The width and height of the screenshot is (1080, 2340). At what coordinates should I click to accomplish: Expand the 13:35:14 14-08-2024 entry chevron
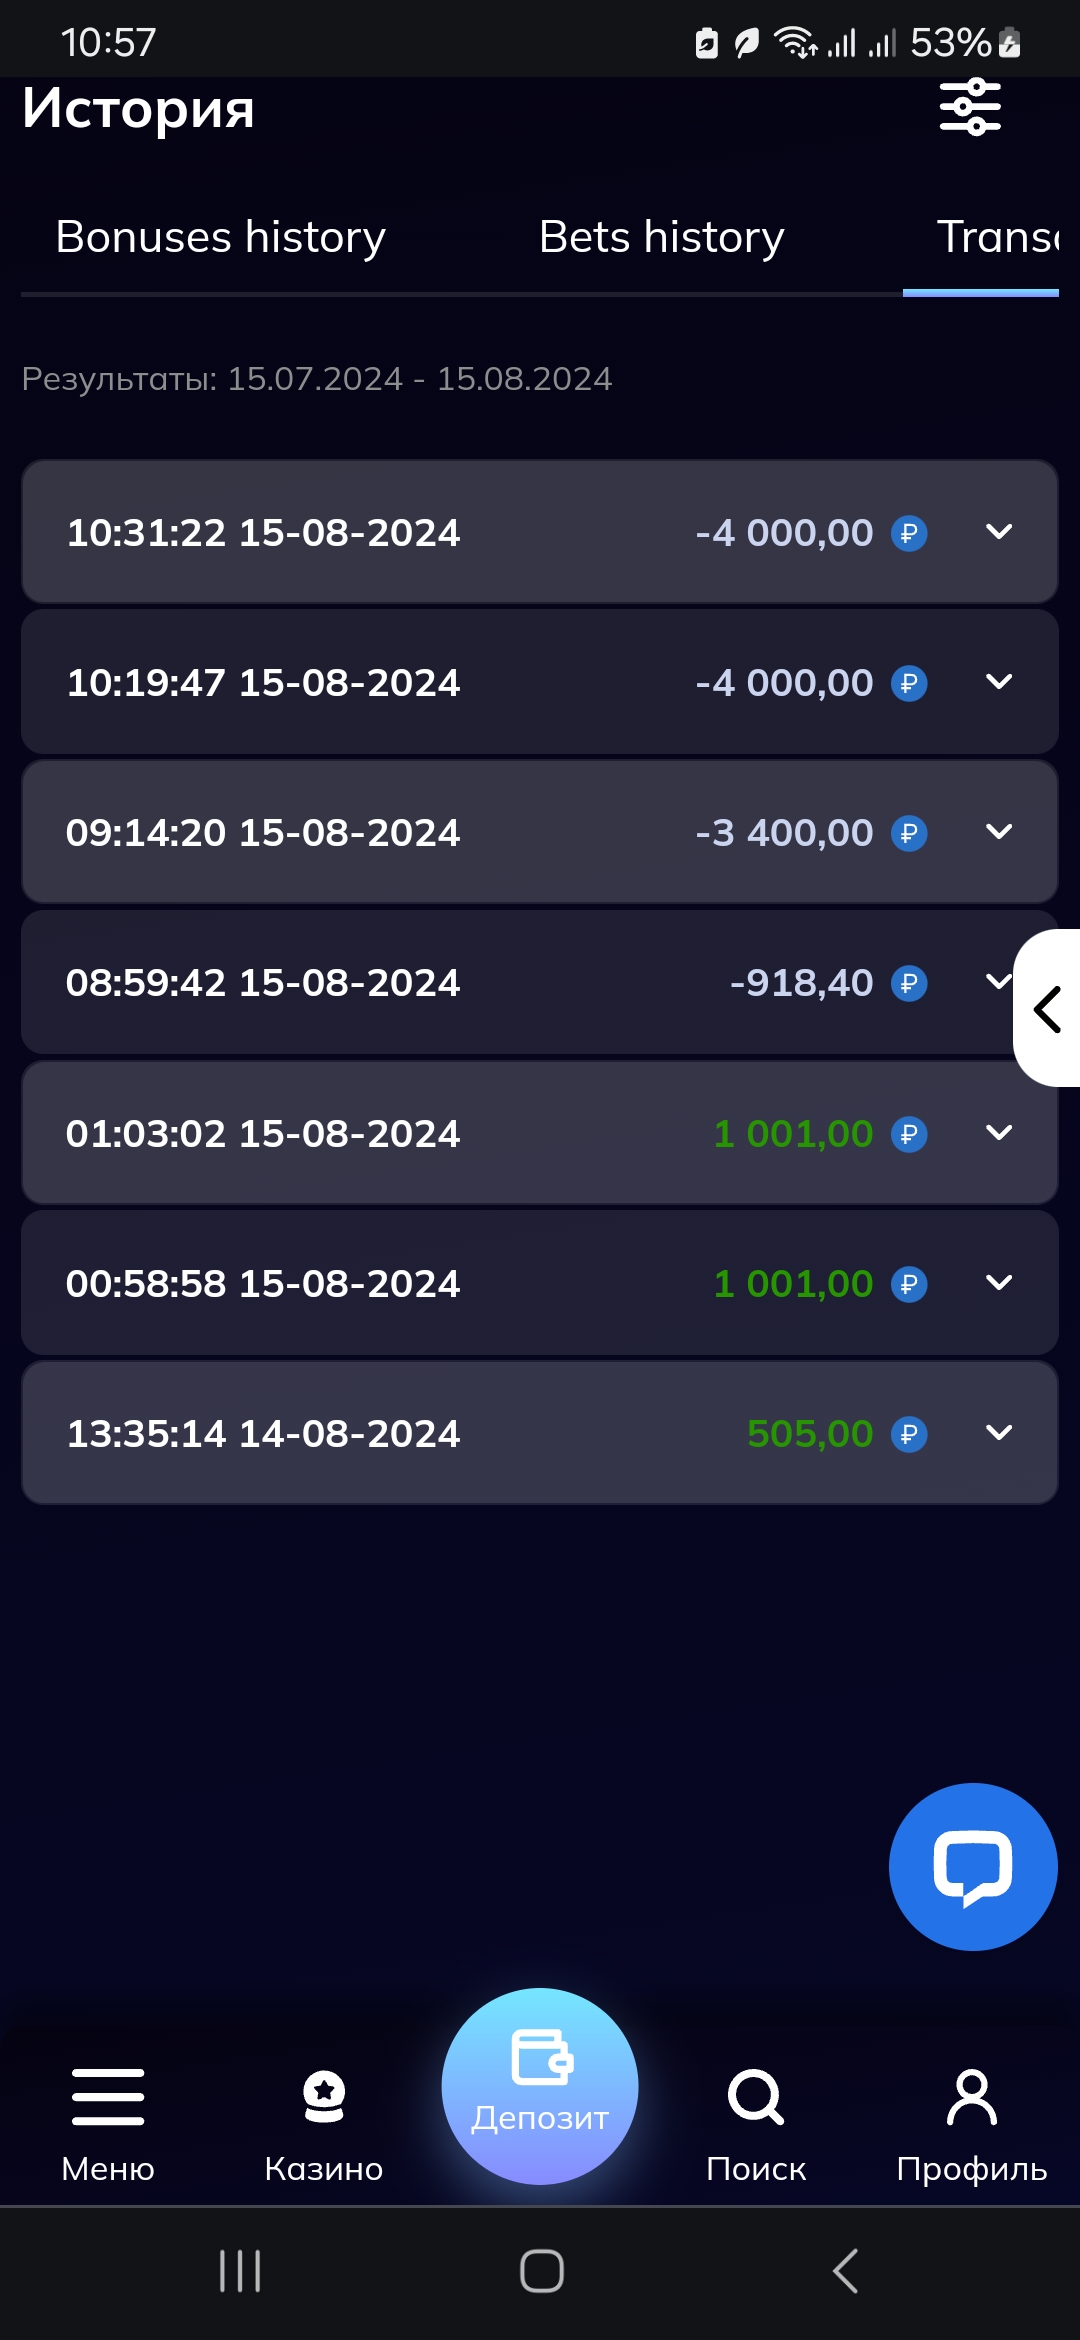(999, 1433)
